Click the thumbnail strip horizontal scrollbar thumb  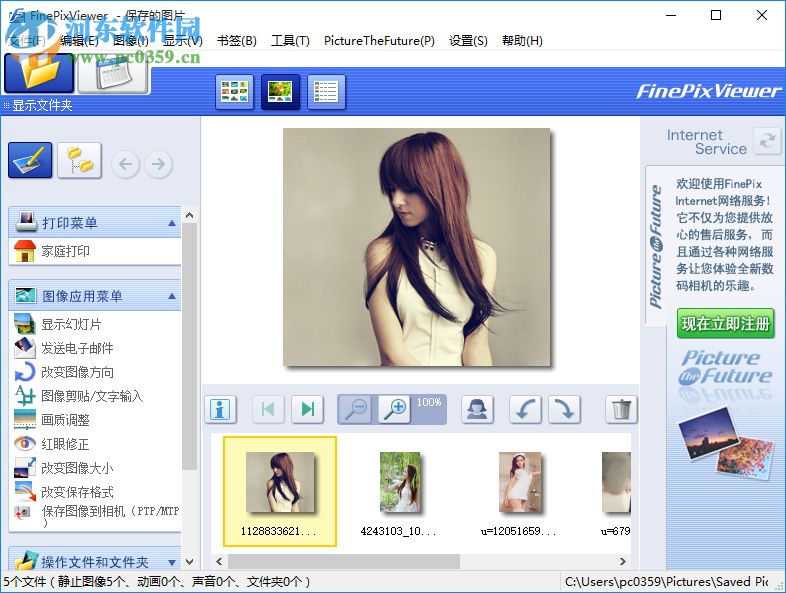click(344, 561)
